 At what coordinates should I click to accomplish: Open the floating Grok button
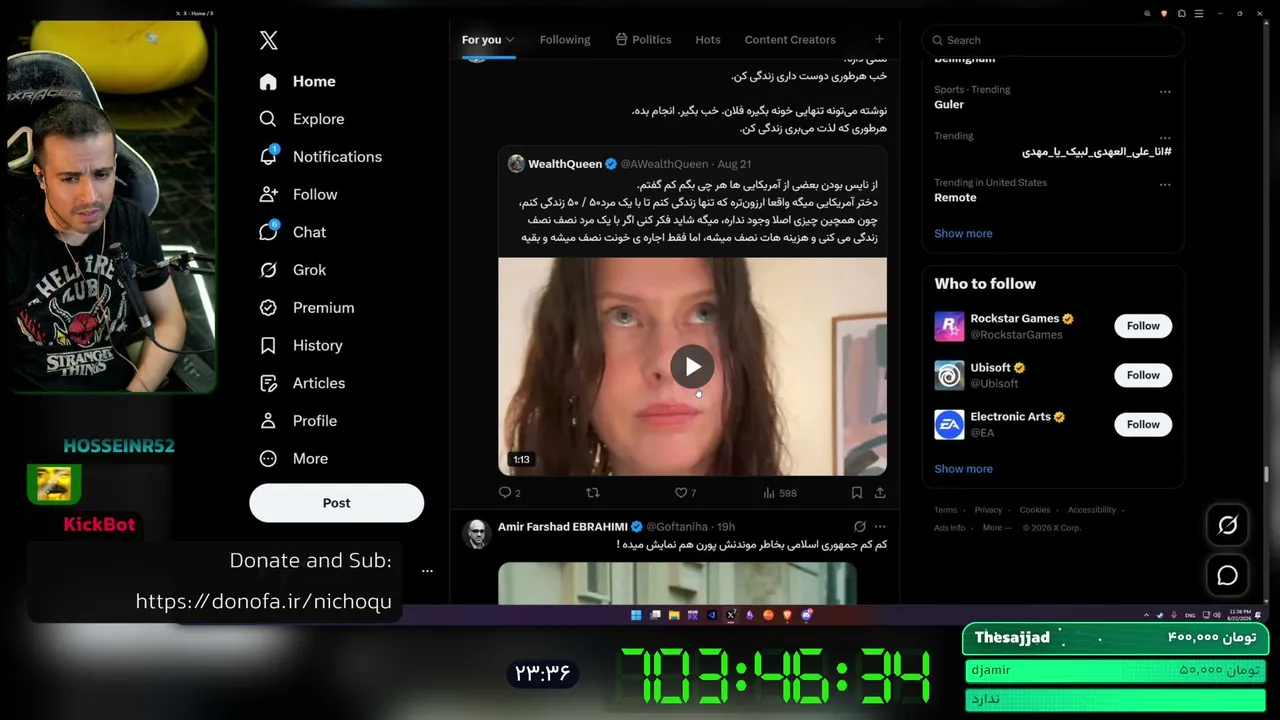[x=1228, y=524]
